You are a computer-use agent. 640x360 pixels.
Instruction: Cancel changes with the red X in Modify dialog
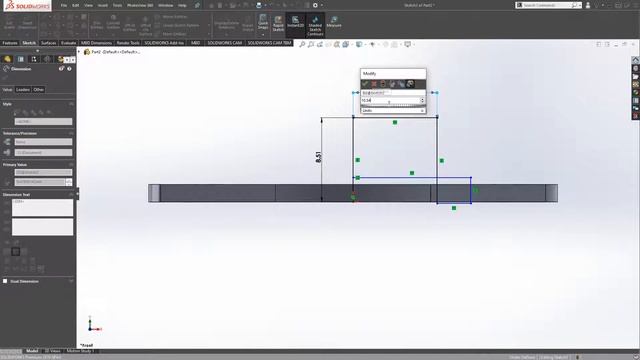[374, 84]
